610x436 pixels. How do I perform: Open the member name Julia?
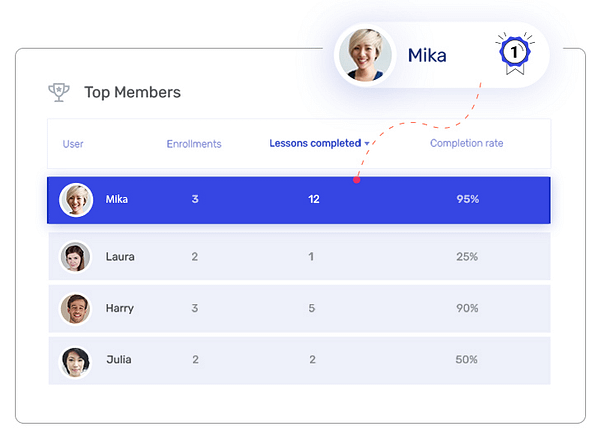pos(119,360)
